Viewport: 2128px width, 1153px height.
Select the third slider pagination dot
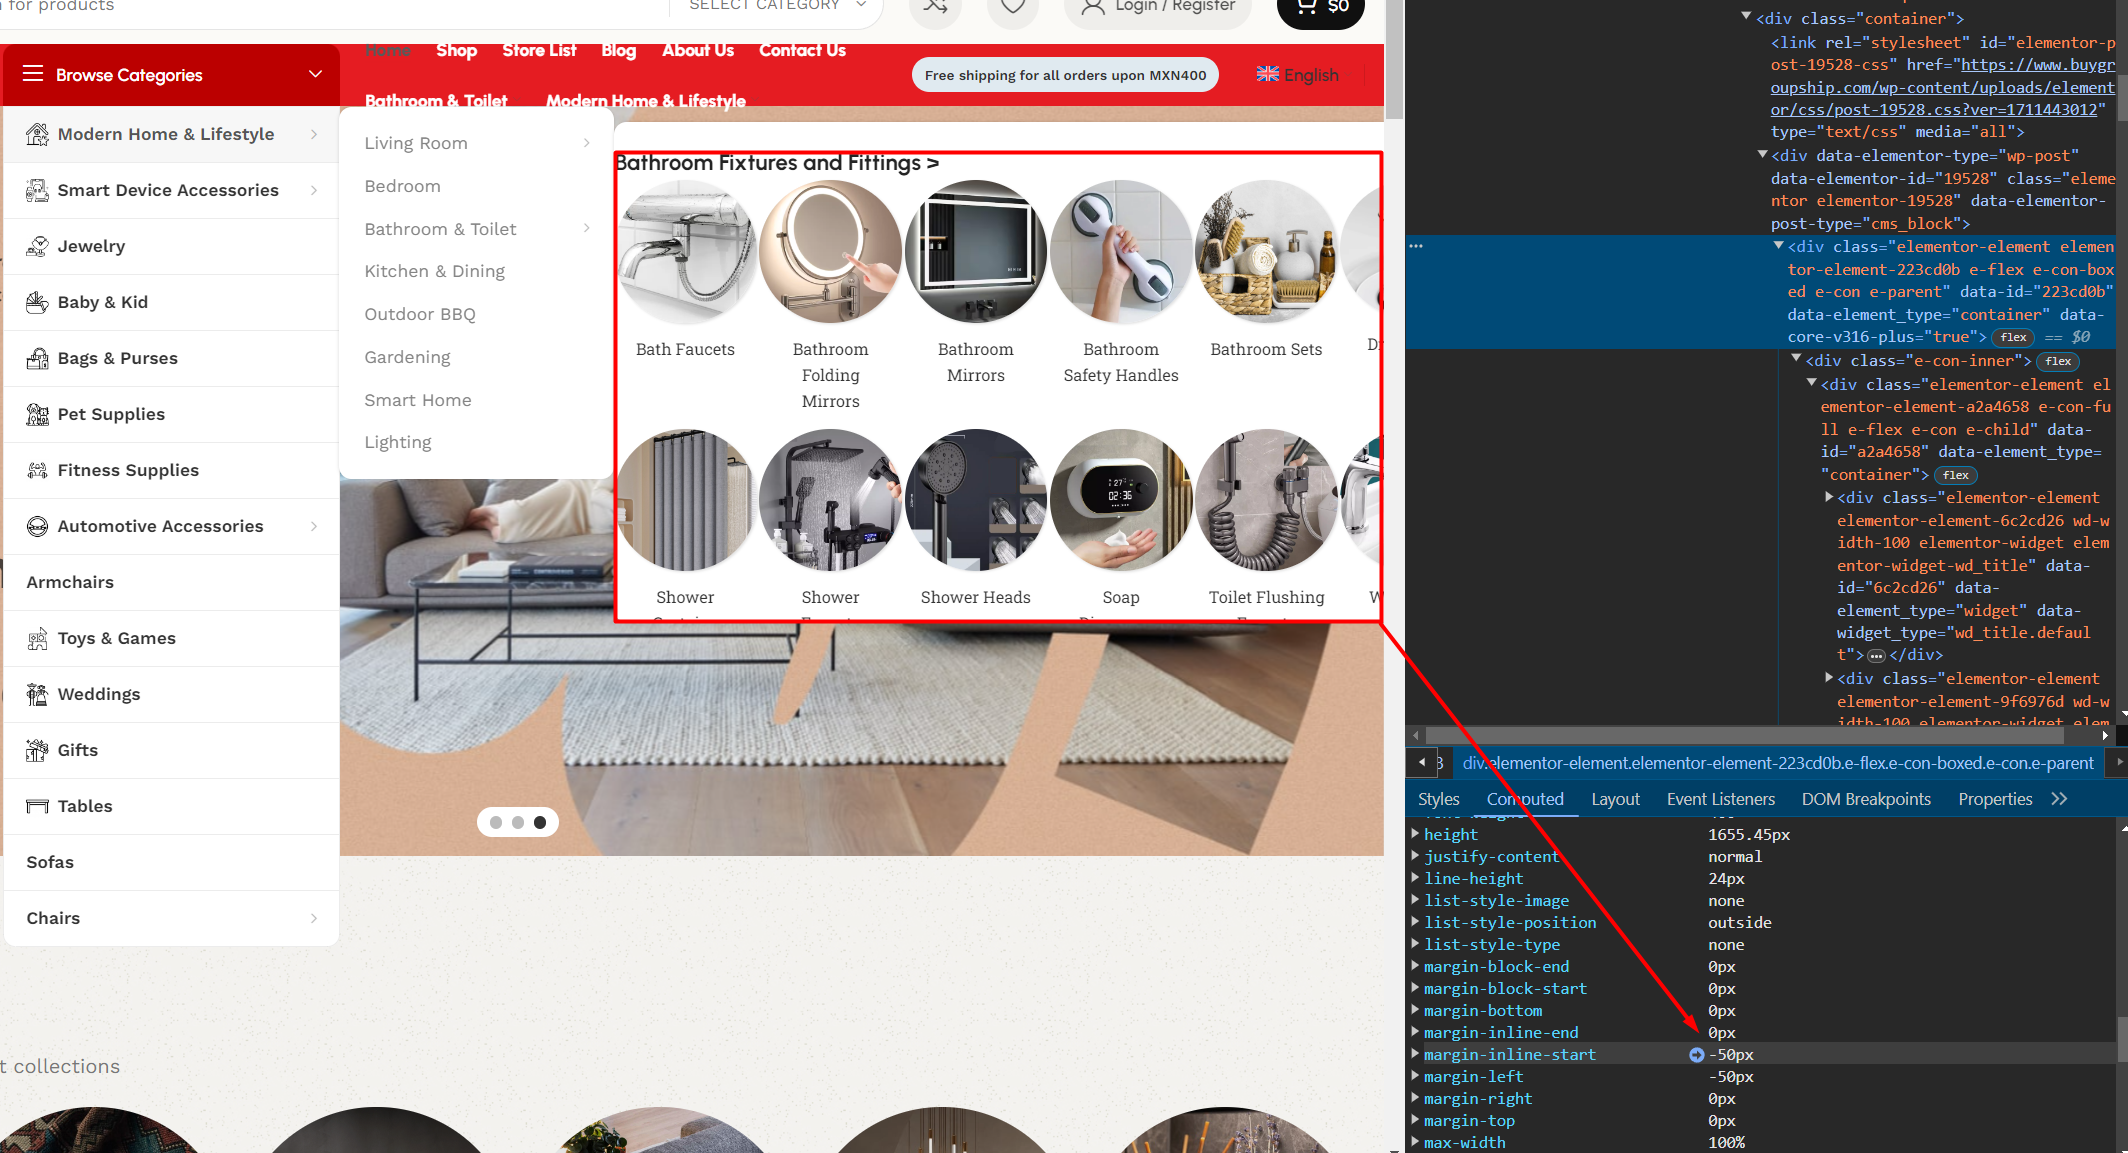(x=540, y=822)
